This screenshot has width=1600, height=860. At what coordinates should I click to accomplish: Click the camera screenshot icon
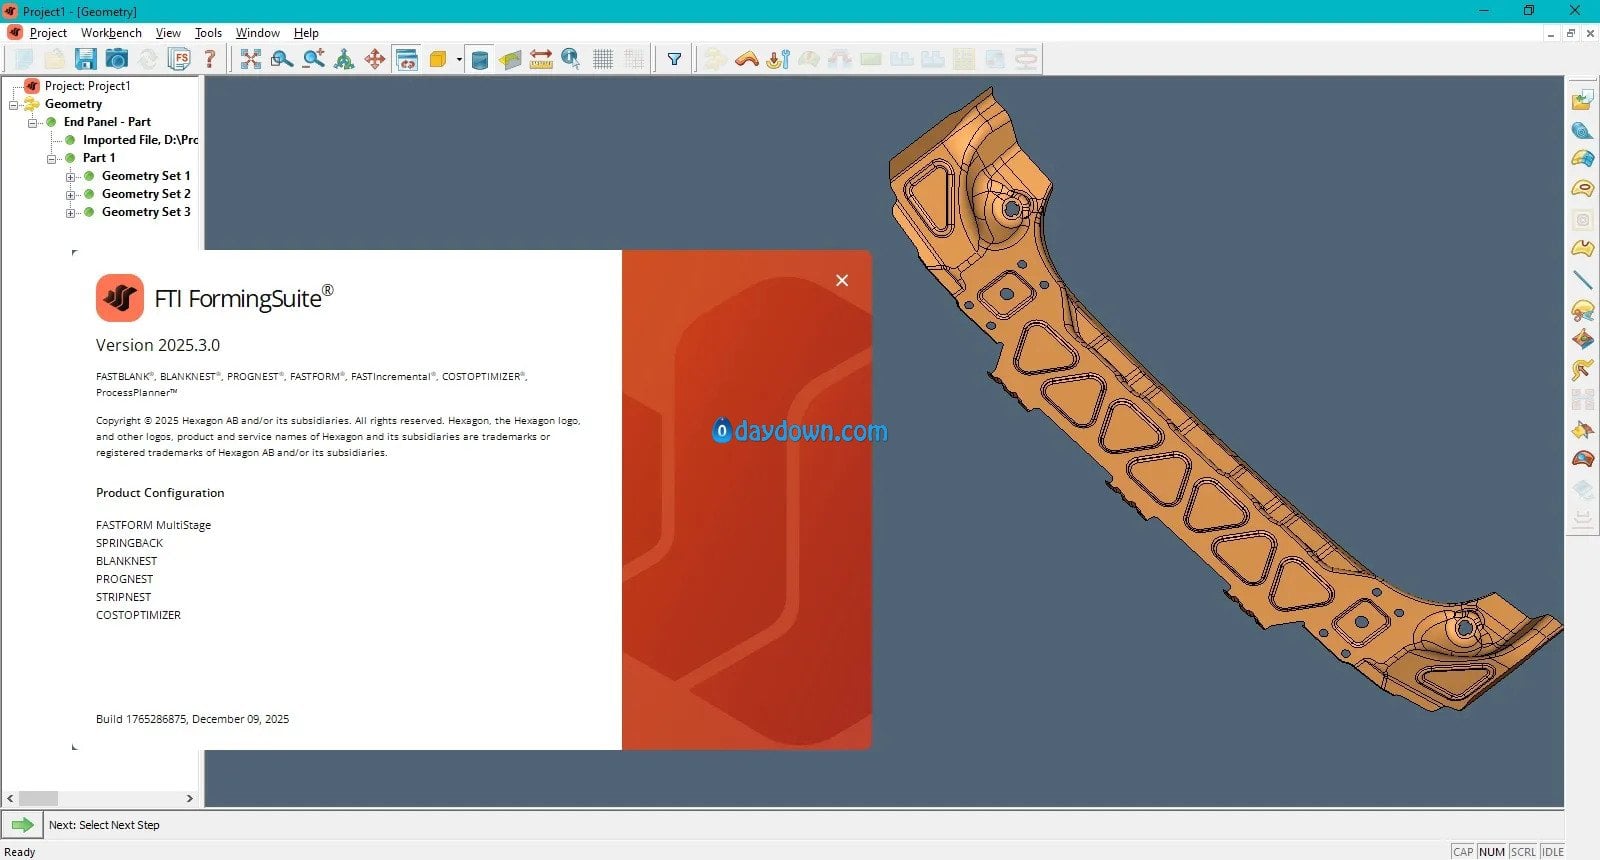click(x=117, y=59)
